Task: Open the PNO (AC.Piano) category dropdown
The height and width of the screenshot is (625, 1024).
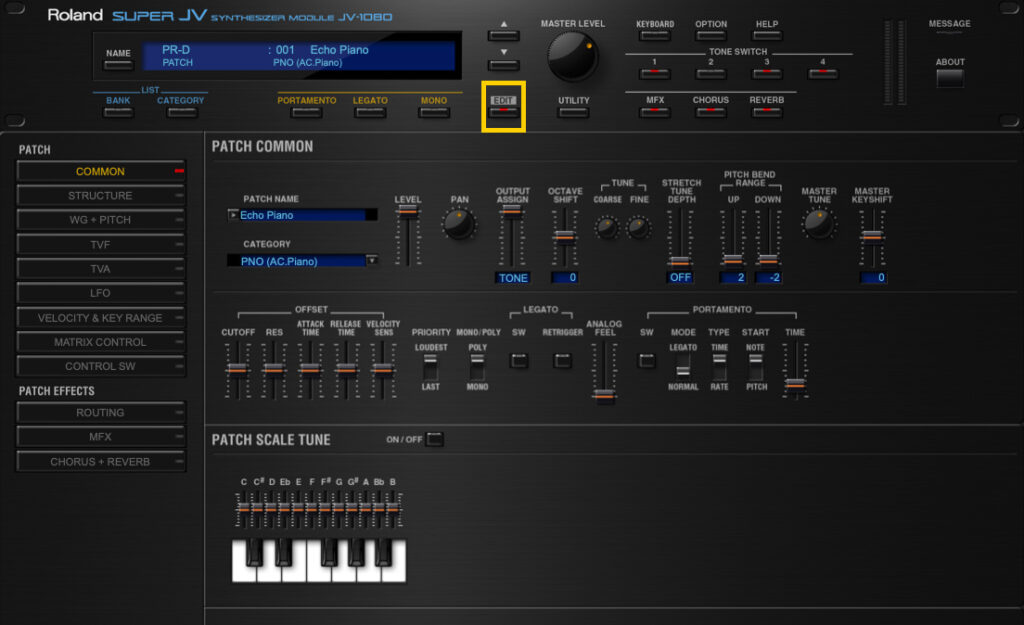Action: coord(372,260)
